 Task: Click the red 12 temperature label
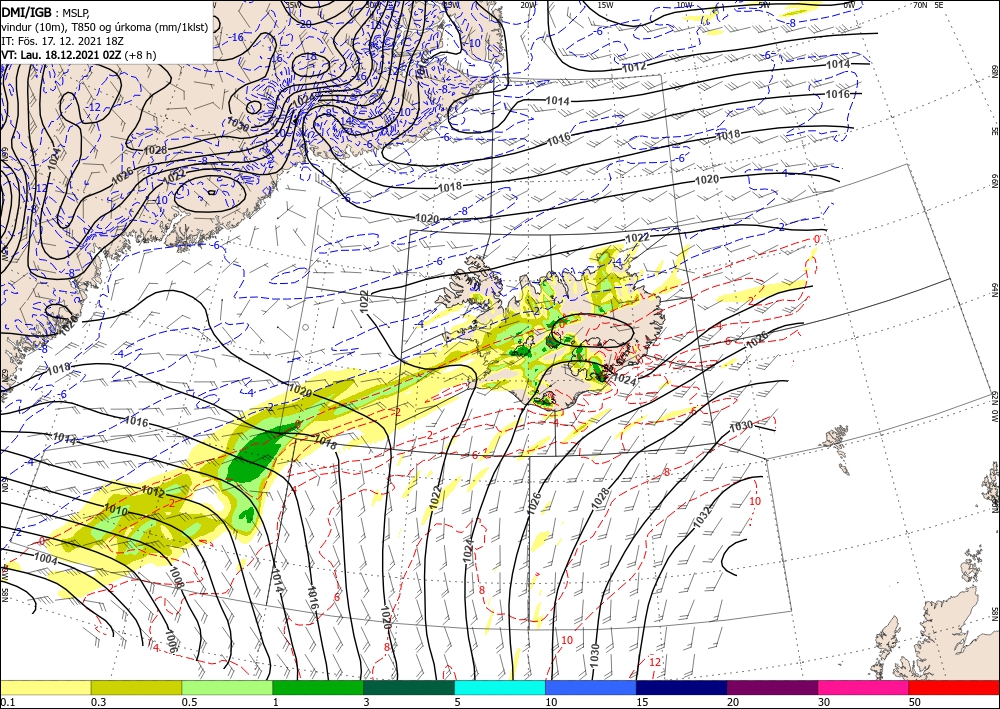tap(655, 662)
